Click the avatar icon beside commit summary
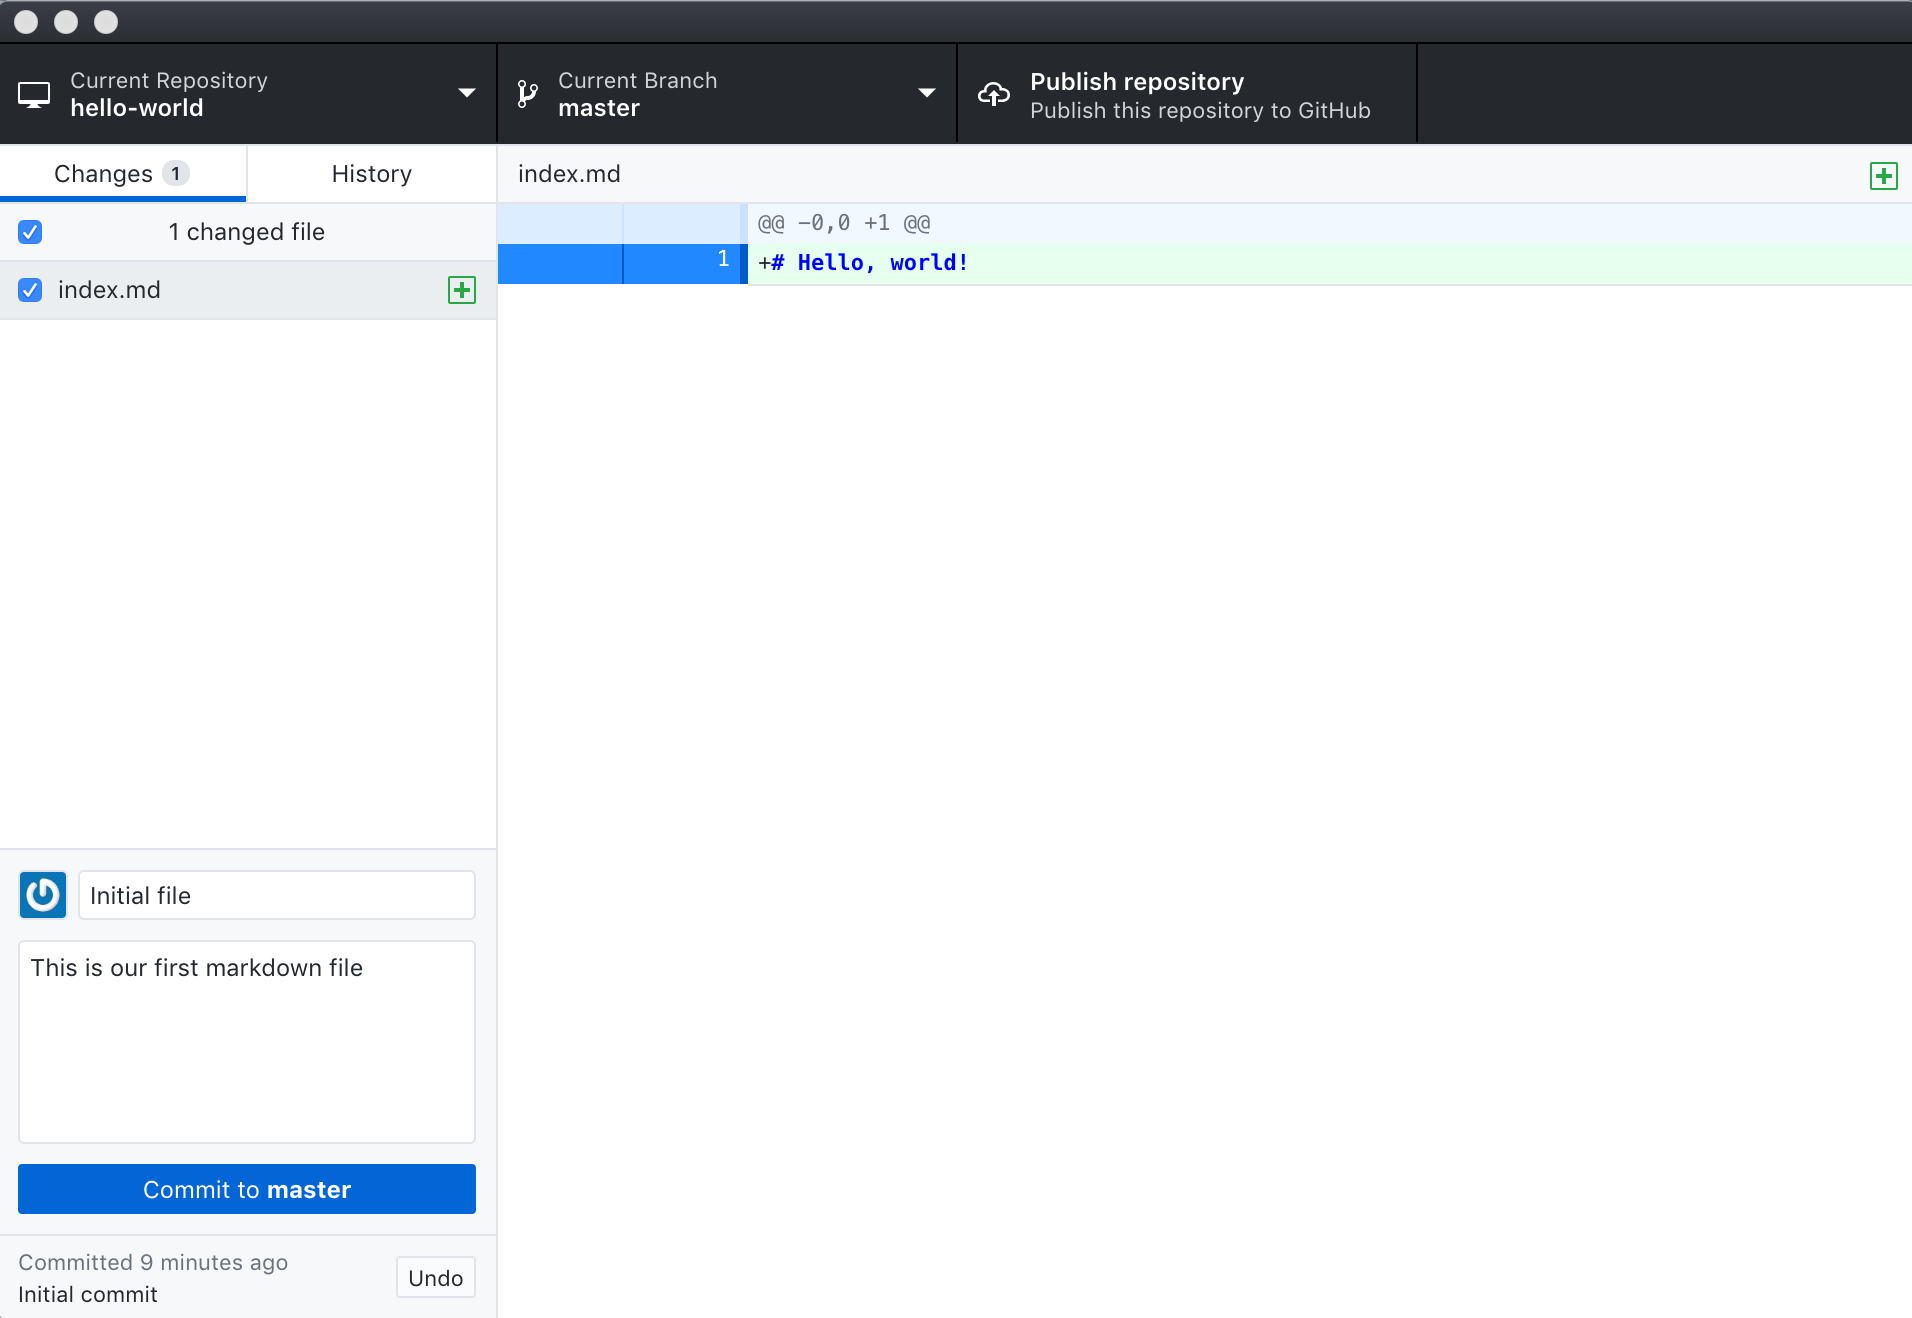The width and height of the screenshot is (1912, 1318). (x=42, y=895)
